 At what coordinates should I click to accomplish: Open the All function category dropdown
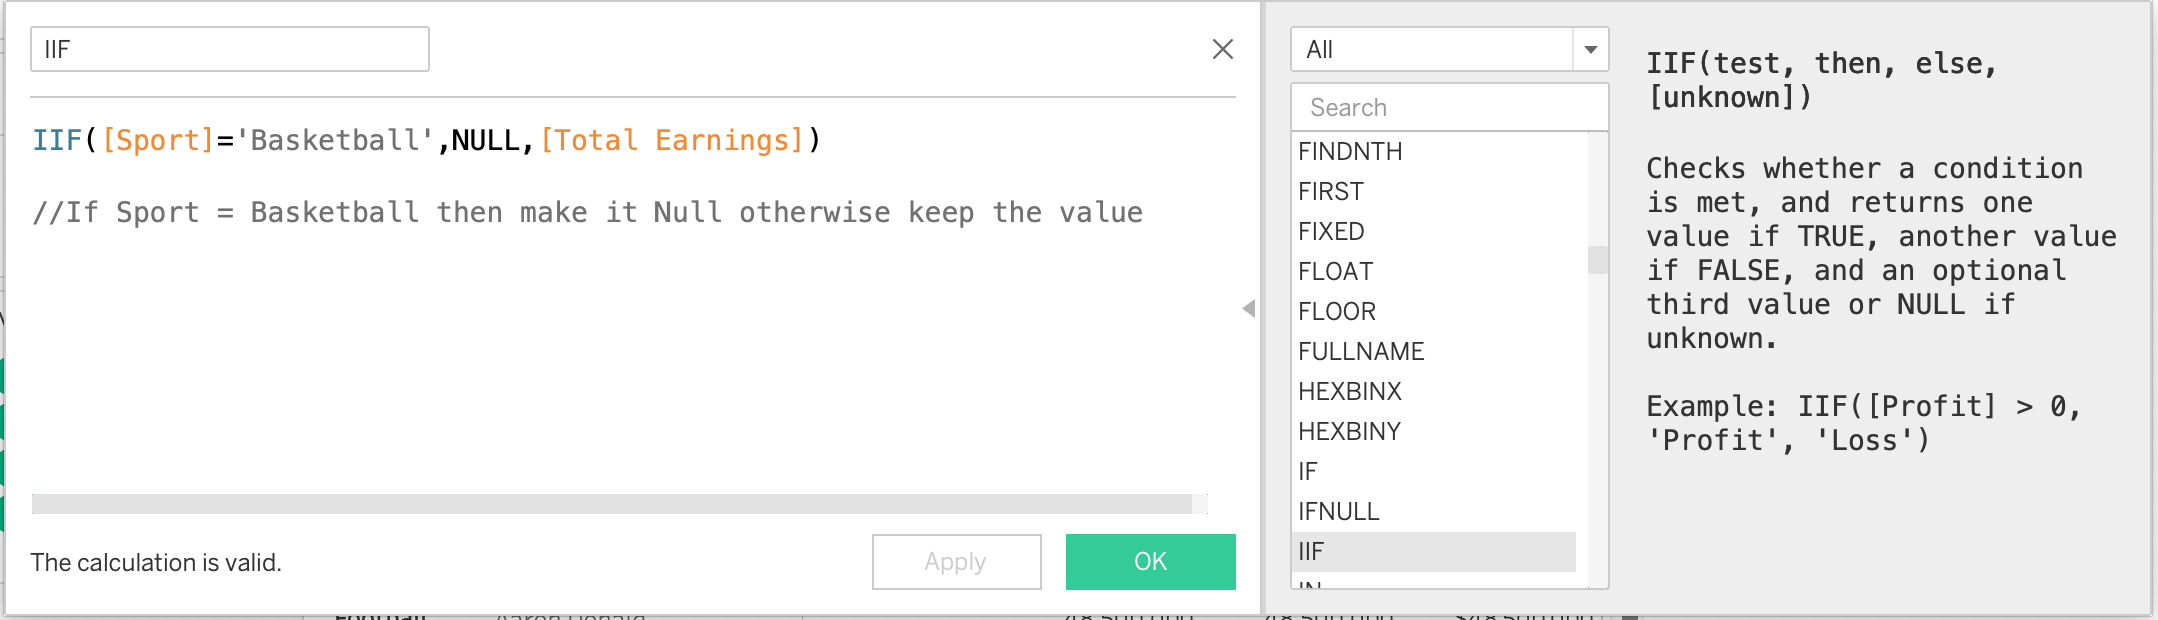point(1590,49)
